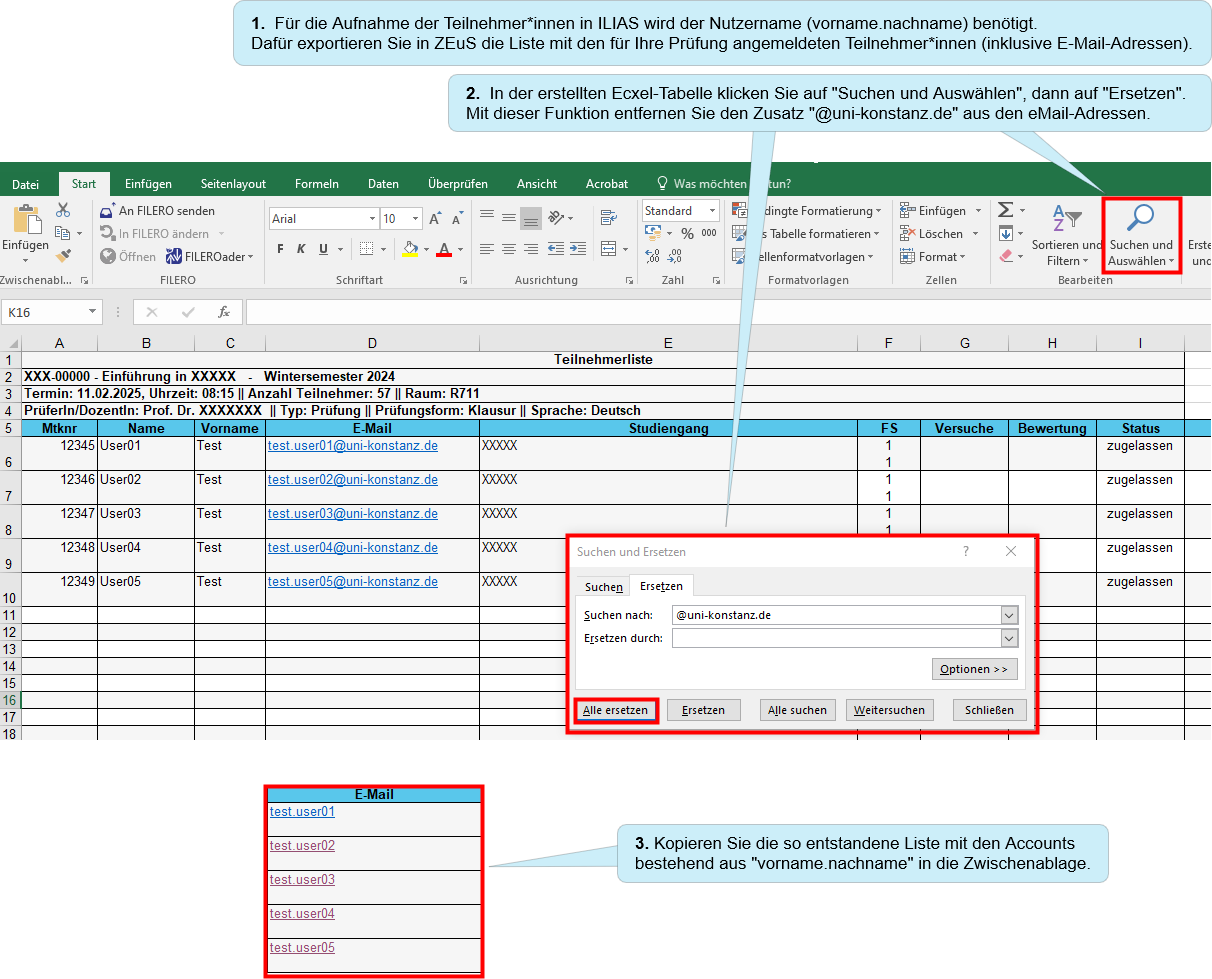1212x979 pixels.
Task: Click the text orientation icon
Action: [558, 217]
